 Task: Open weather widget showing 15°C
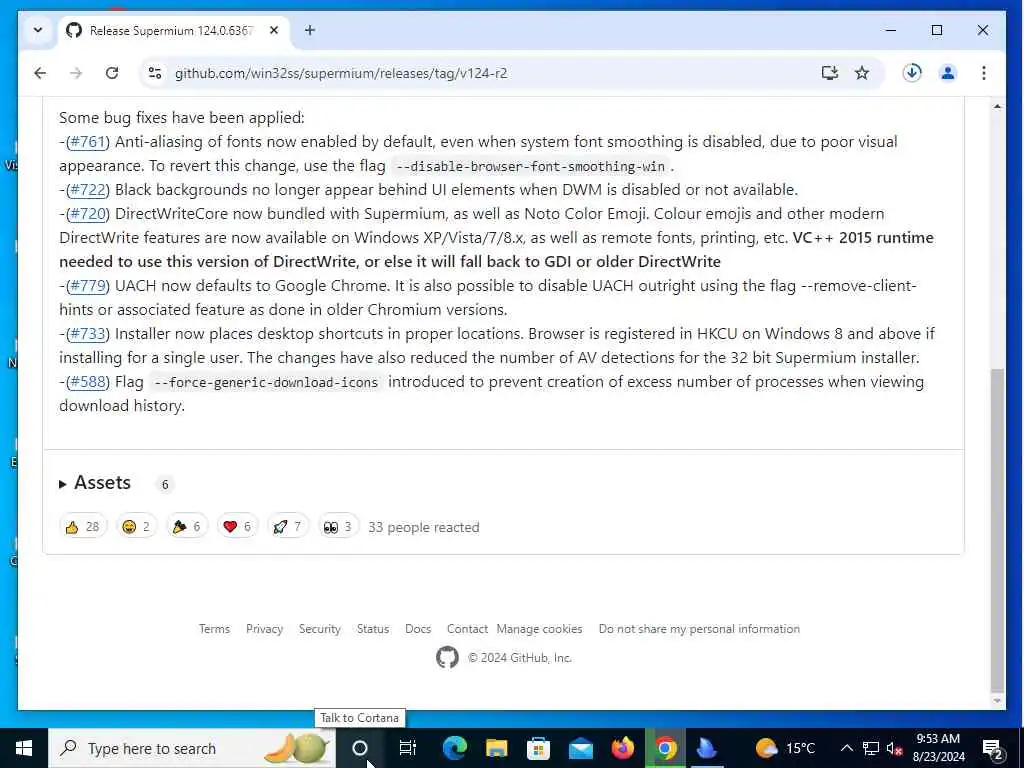point(786,748)
